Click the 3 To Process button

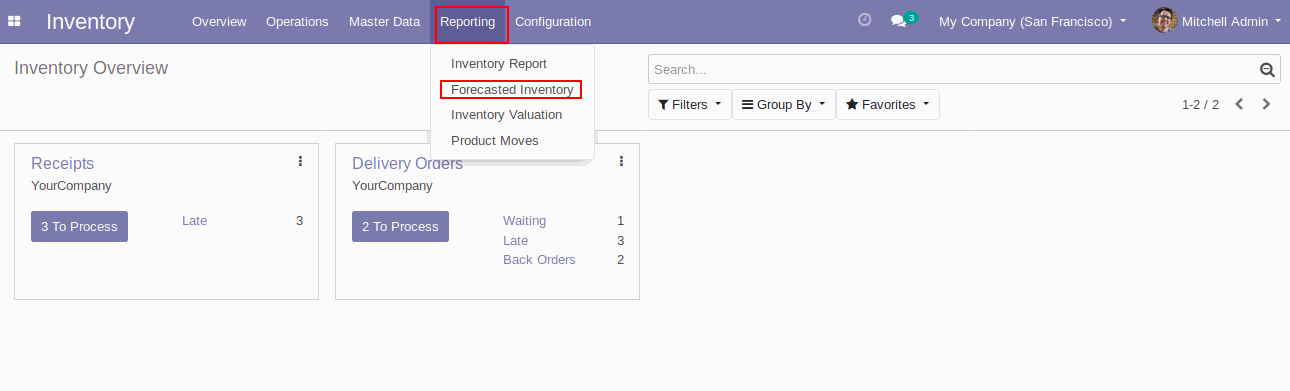pos(79,227)
